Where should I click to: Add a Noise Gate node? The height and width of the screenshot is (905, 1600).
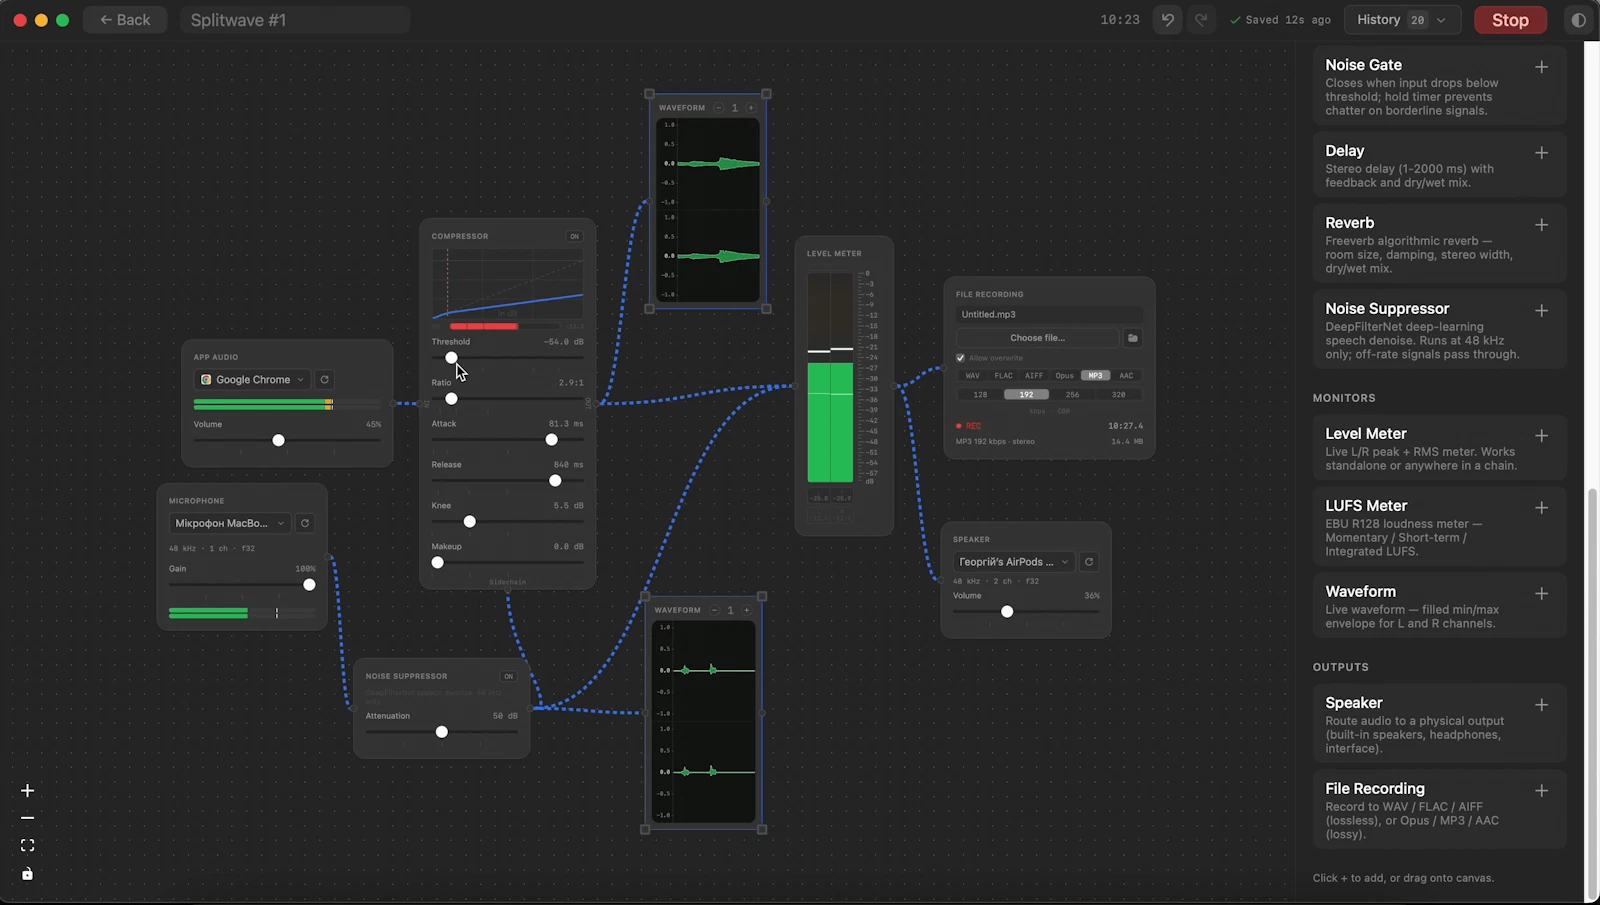1542,67
